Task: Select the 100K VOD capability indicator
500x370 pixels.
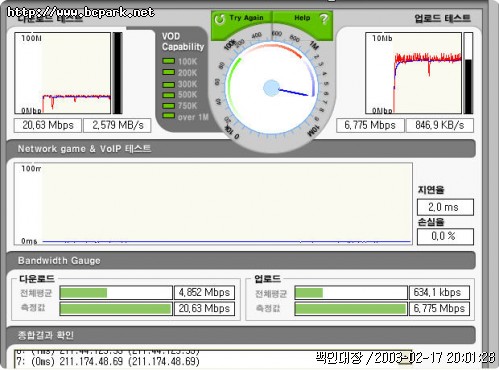Action: point(168,61)
